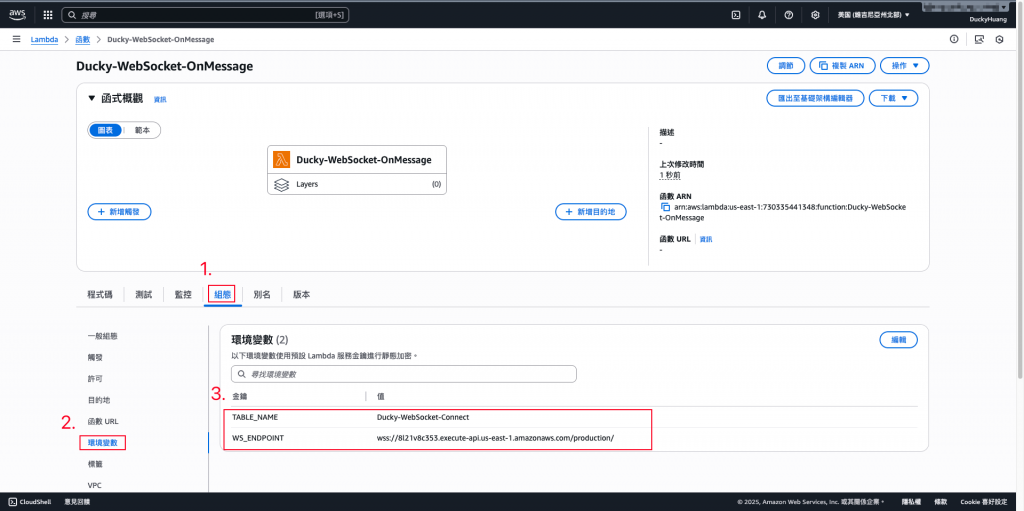
Task: Click the function ARN text
Action: [x=783, y=212]
